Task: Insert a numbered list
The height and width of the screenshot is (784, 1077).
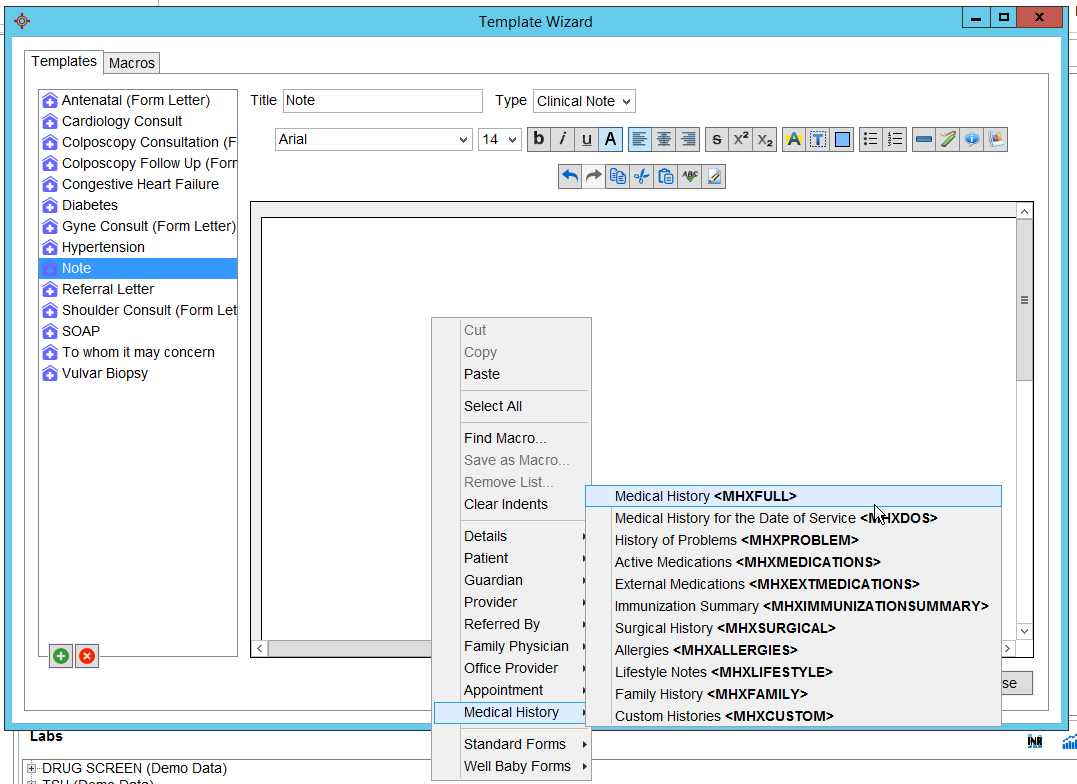Action: (895, 139)
